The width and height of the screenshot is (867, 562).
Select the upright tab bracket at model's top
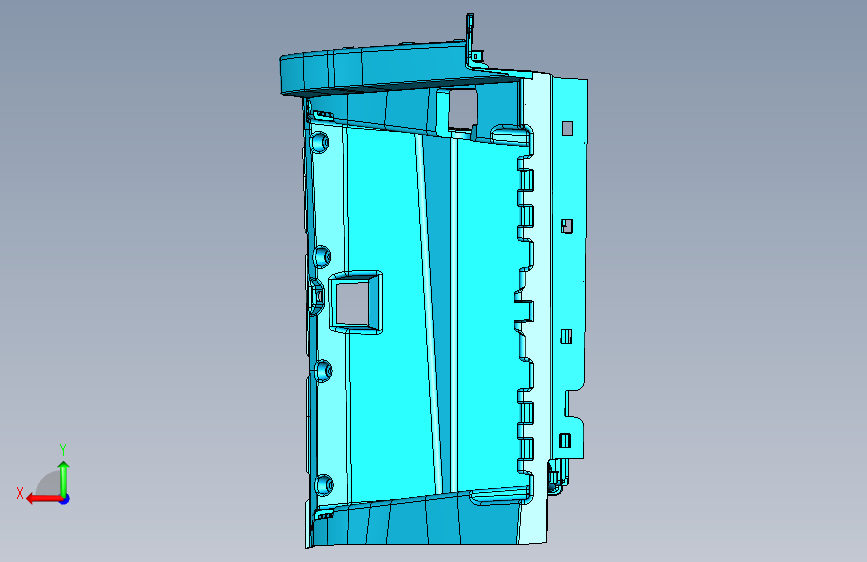pos(472,40)
